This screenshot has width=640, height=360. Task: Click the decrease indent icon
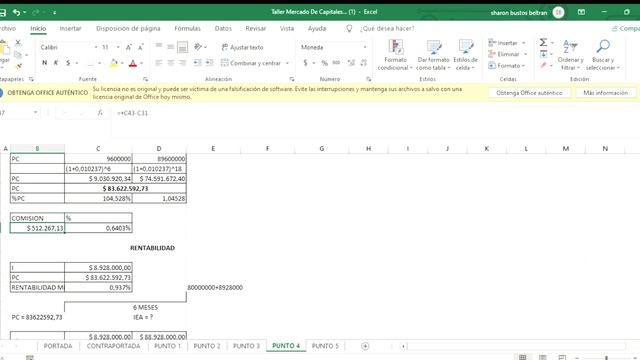tap(198, 63)
